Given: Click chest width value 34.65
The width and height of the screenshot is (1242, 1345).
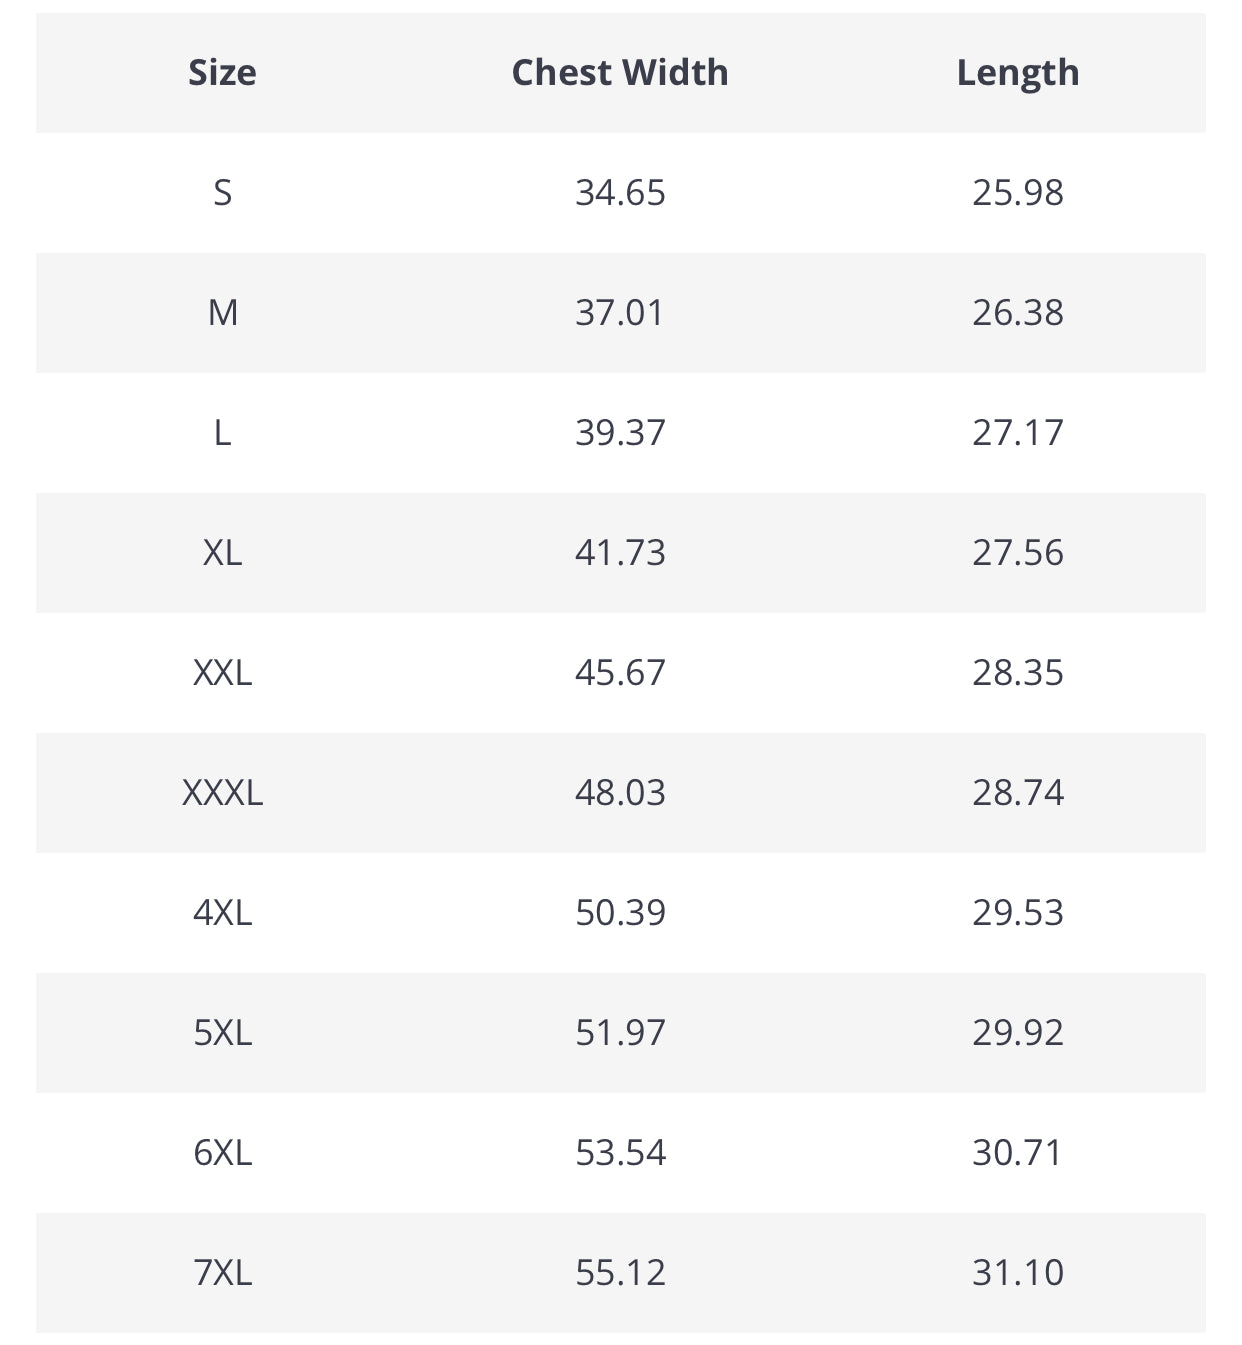Looking at the screenshot, I should click(620, 193).
